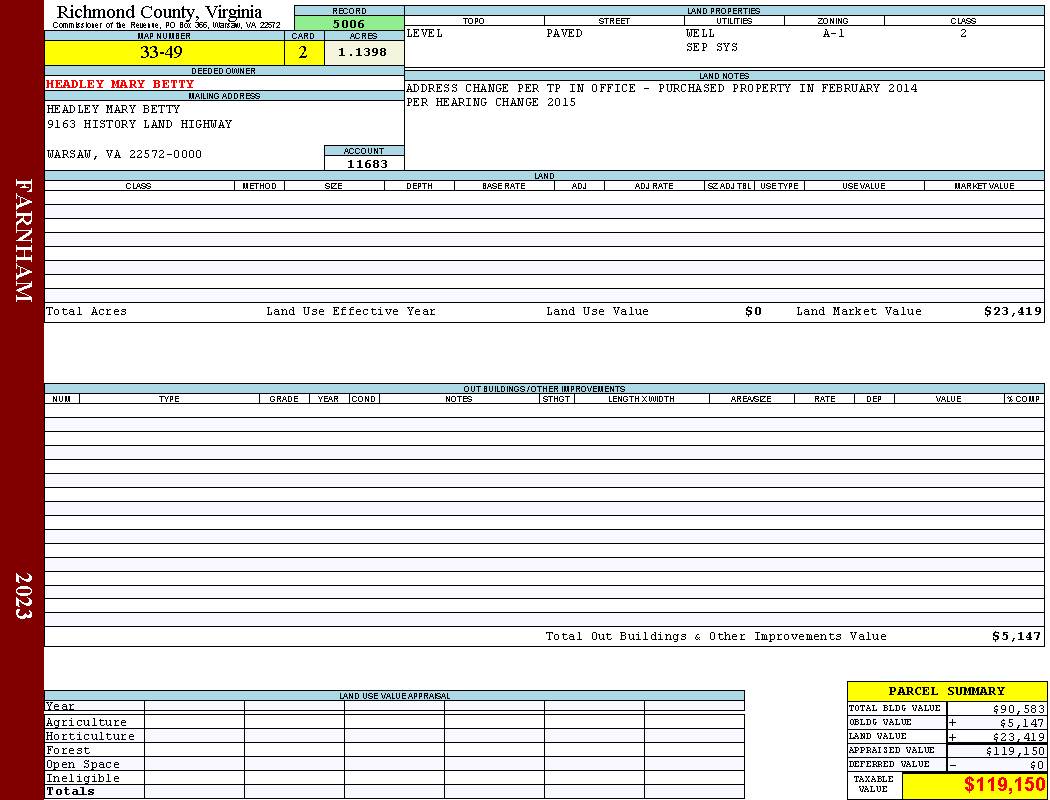Click the PARCEL SUMMARY header
This screenshot has height=800, width=1050.
tap(947, 691)
